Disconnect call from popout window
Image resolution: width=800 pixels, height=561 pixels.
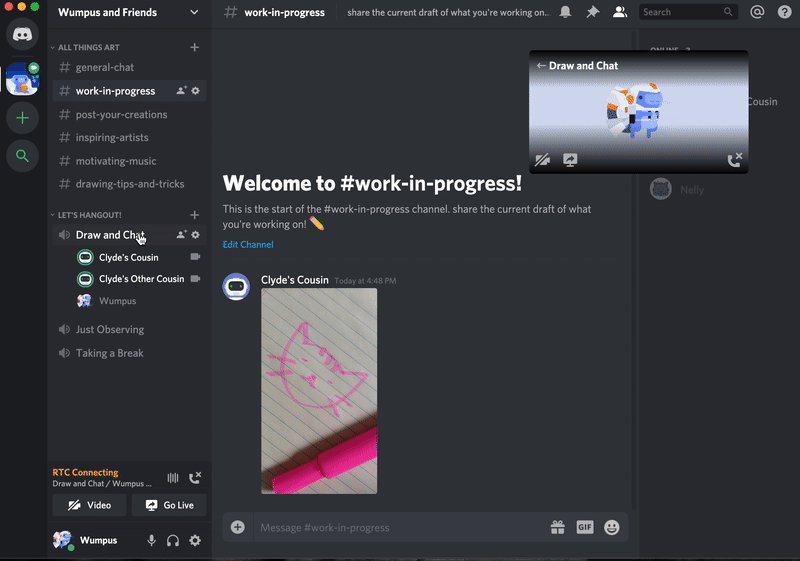(735, 160)
